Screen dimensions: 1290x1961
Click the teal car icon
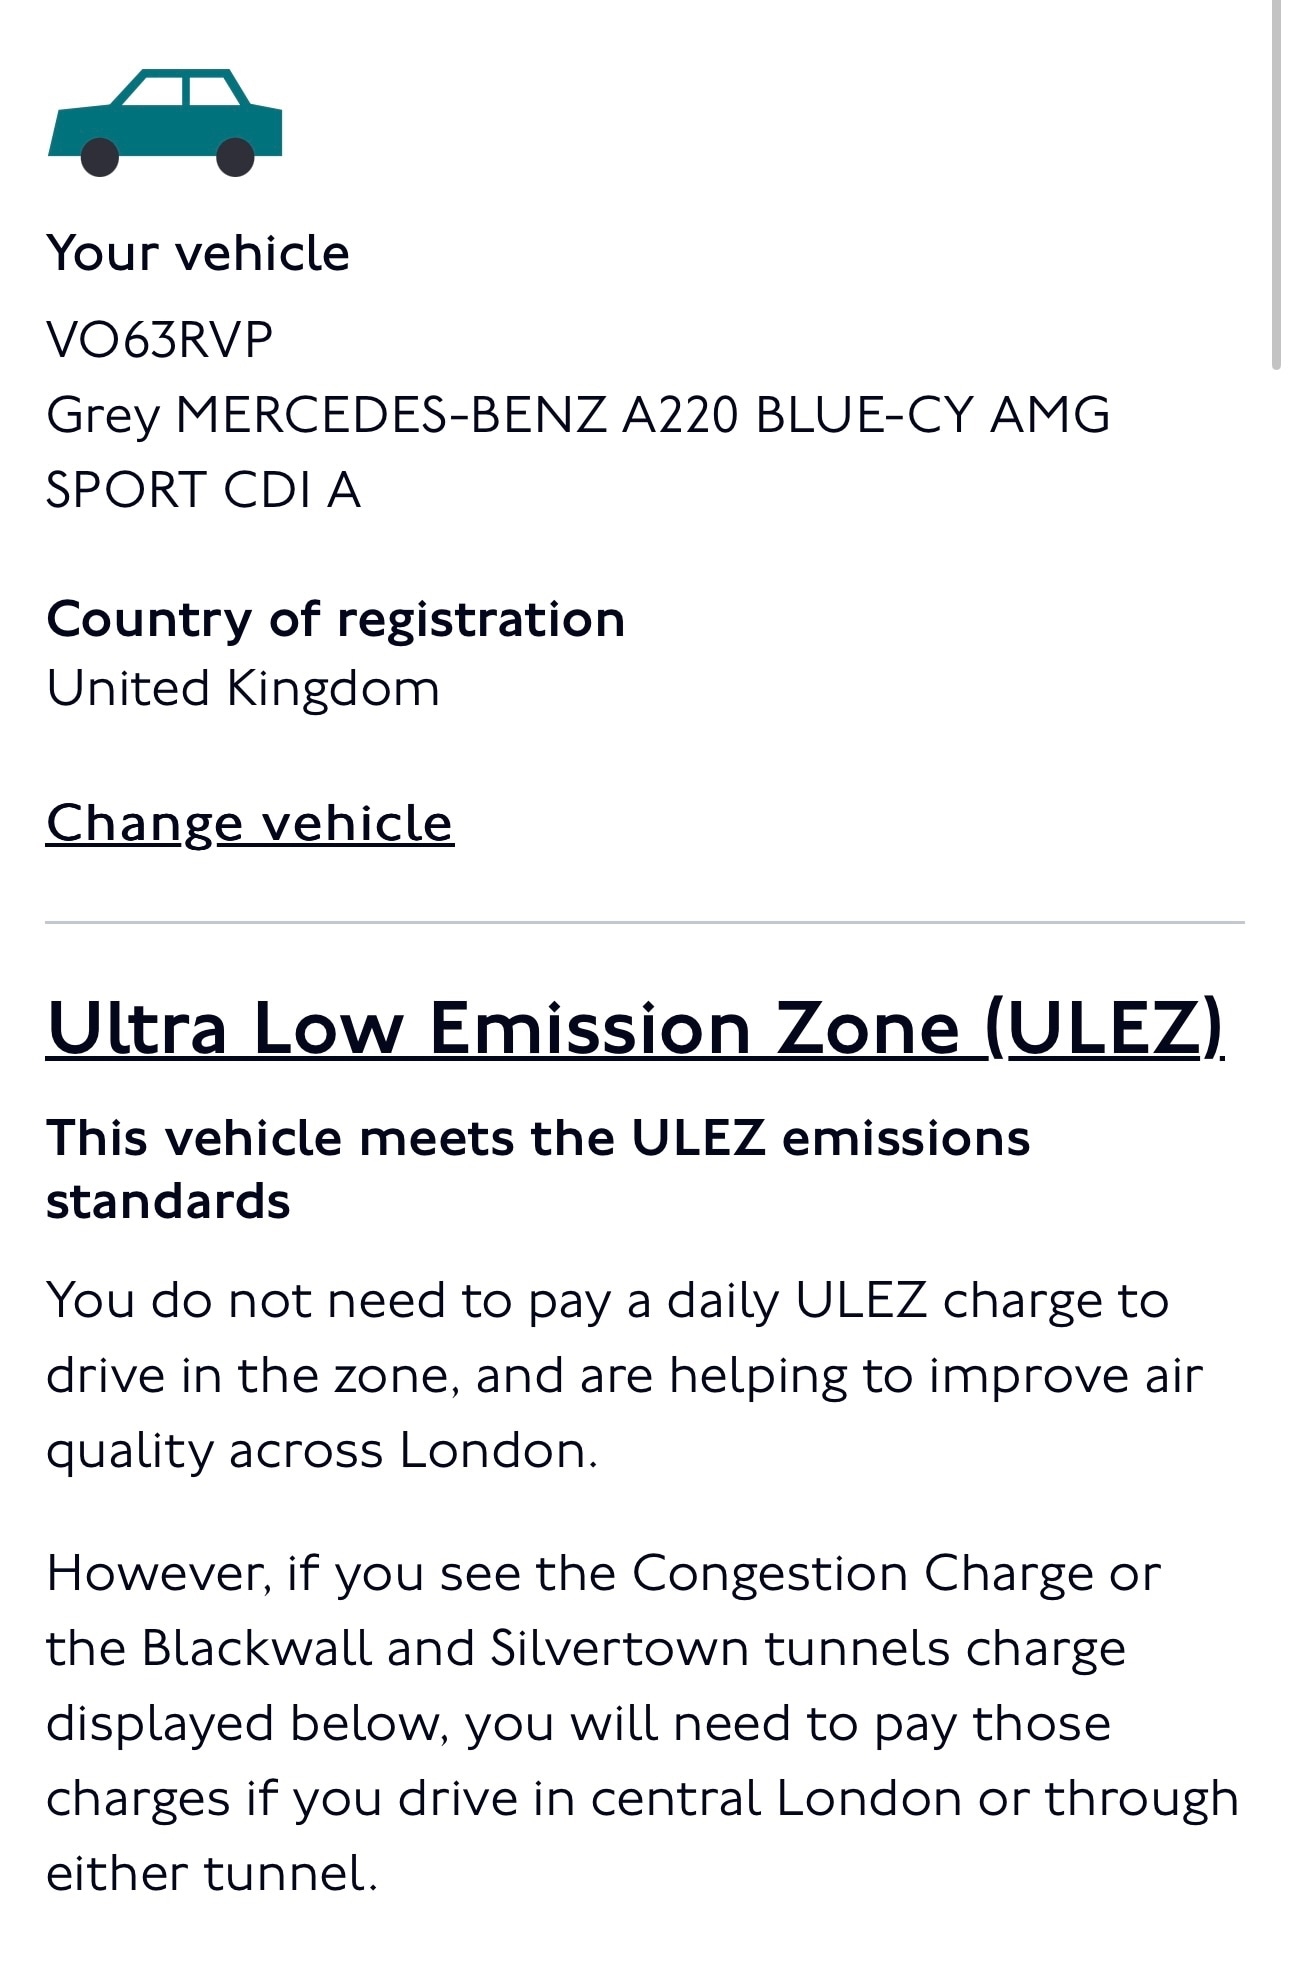[165, 122]
